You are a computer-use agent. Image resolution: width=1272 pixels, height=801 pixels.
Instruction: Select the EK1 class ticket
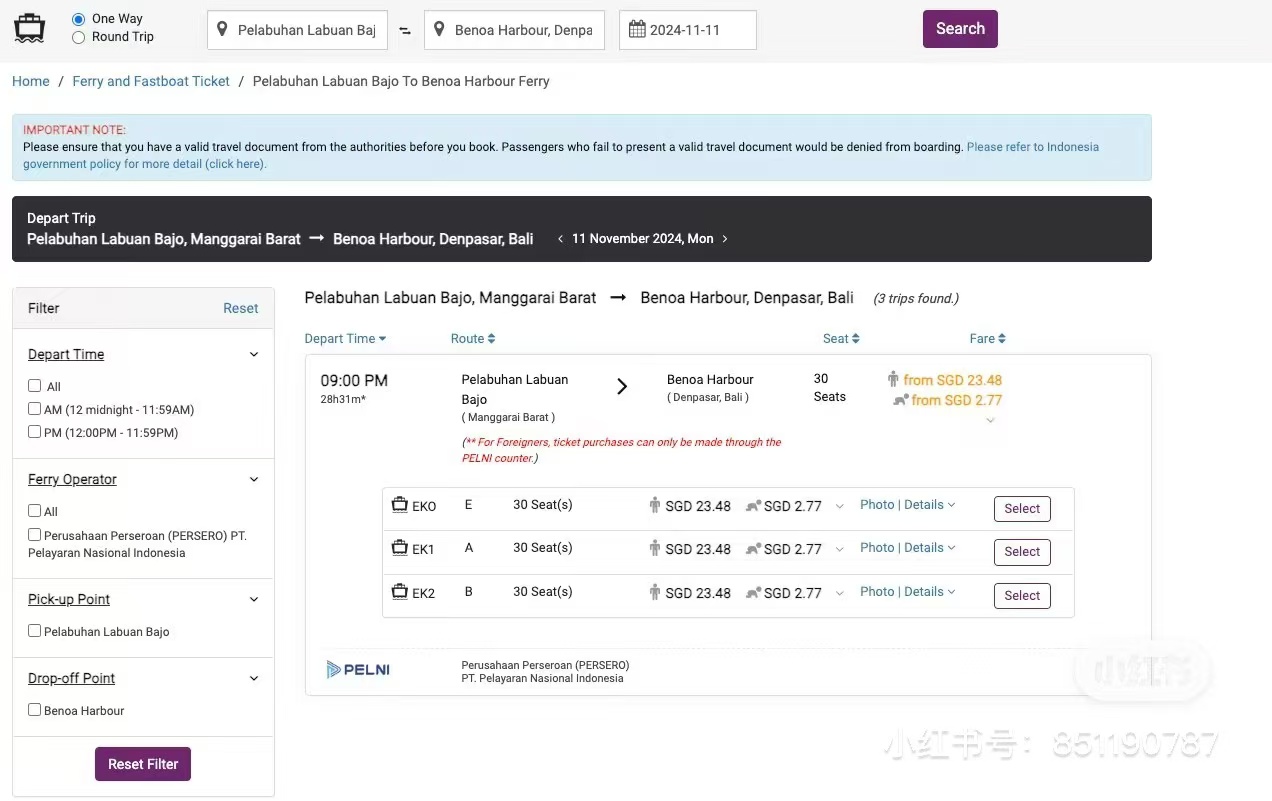tap(1022, 552)
